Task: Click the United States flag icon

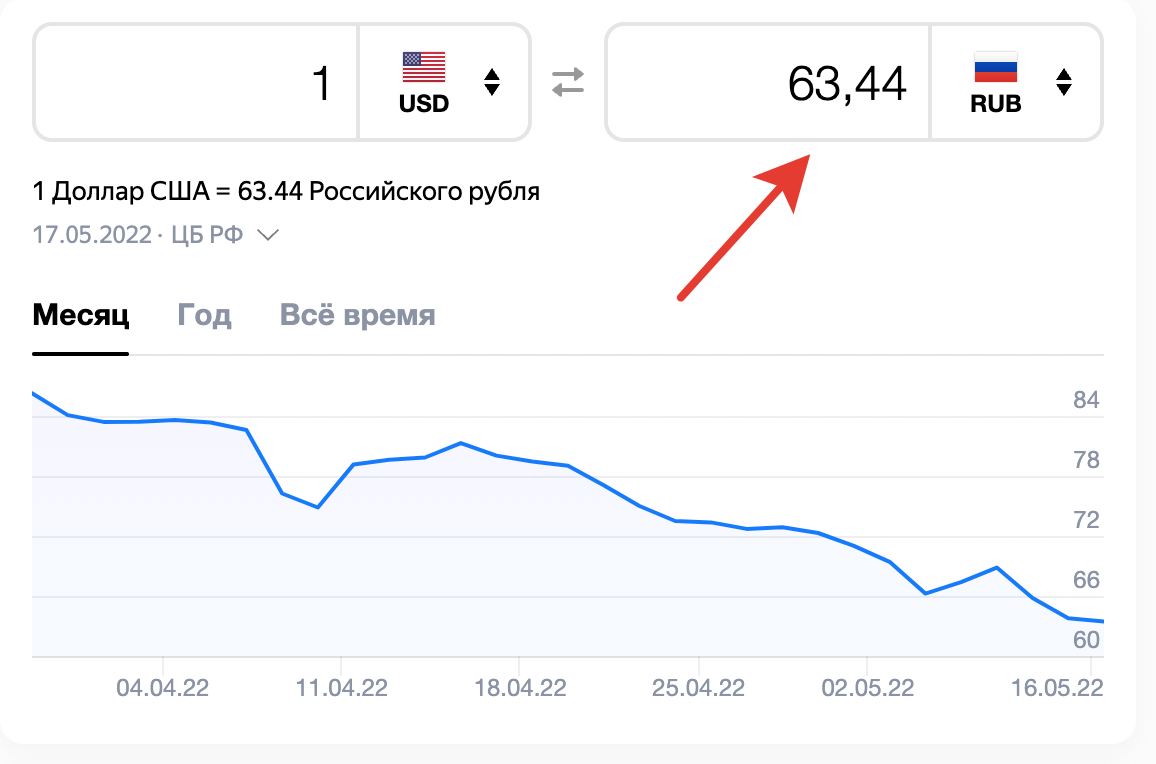Action: point(424,67)
